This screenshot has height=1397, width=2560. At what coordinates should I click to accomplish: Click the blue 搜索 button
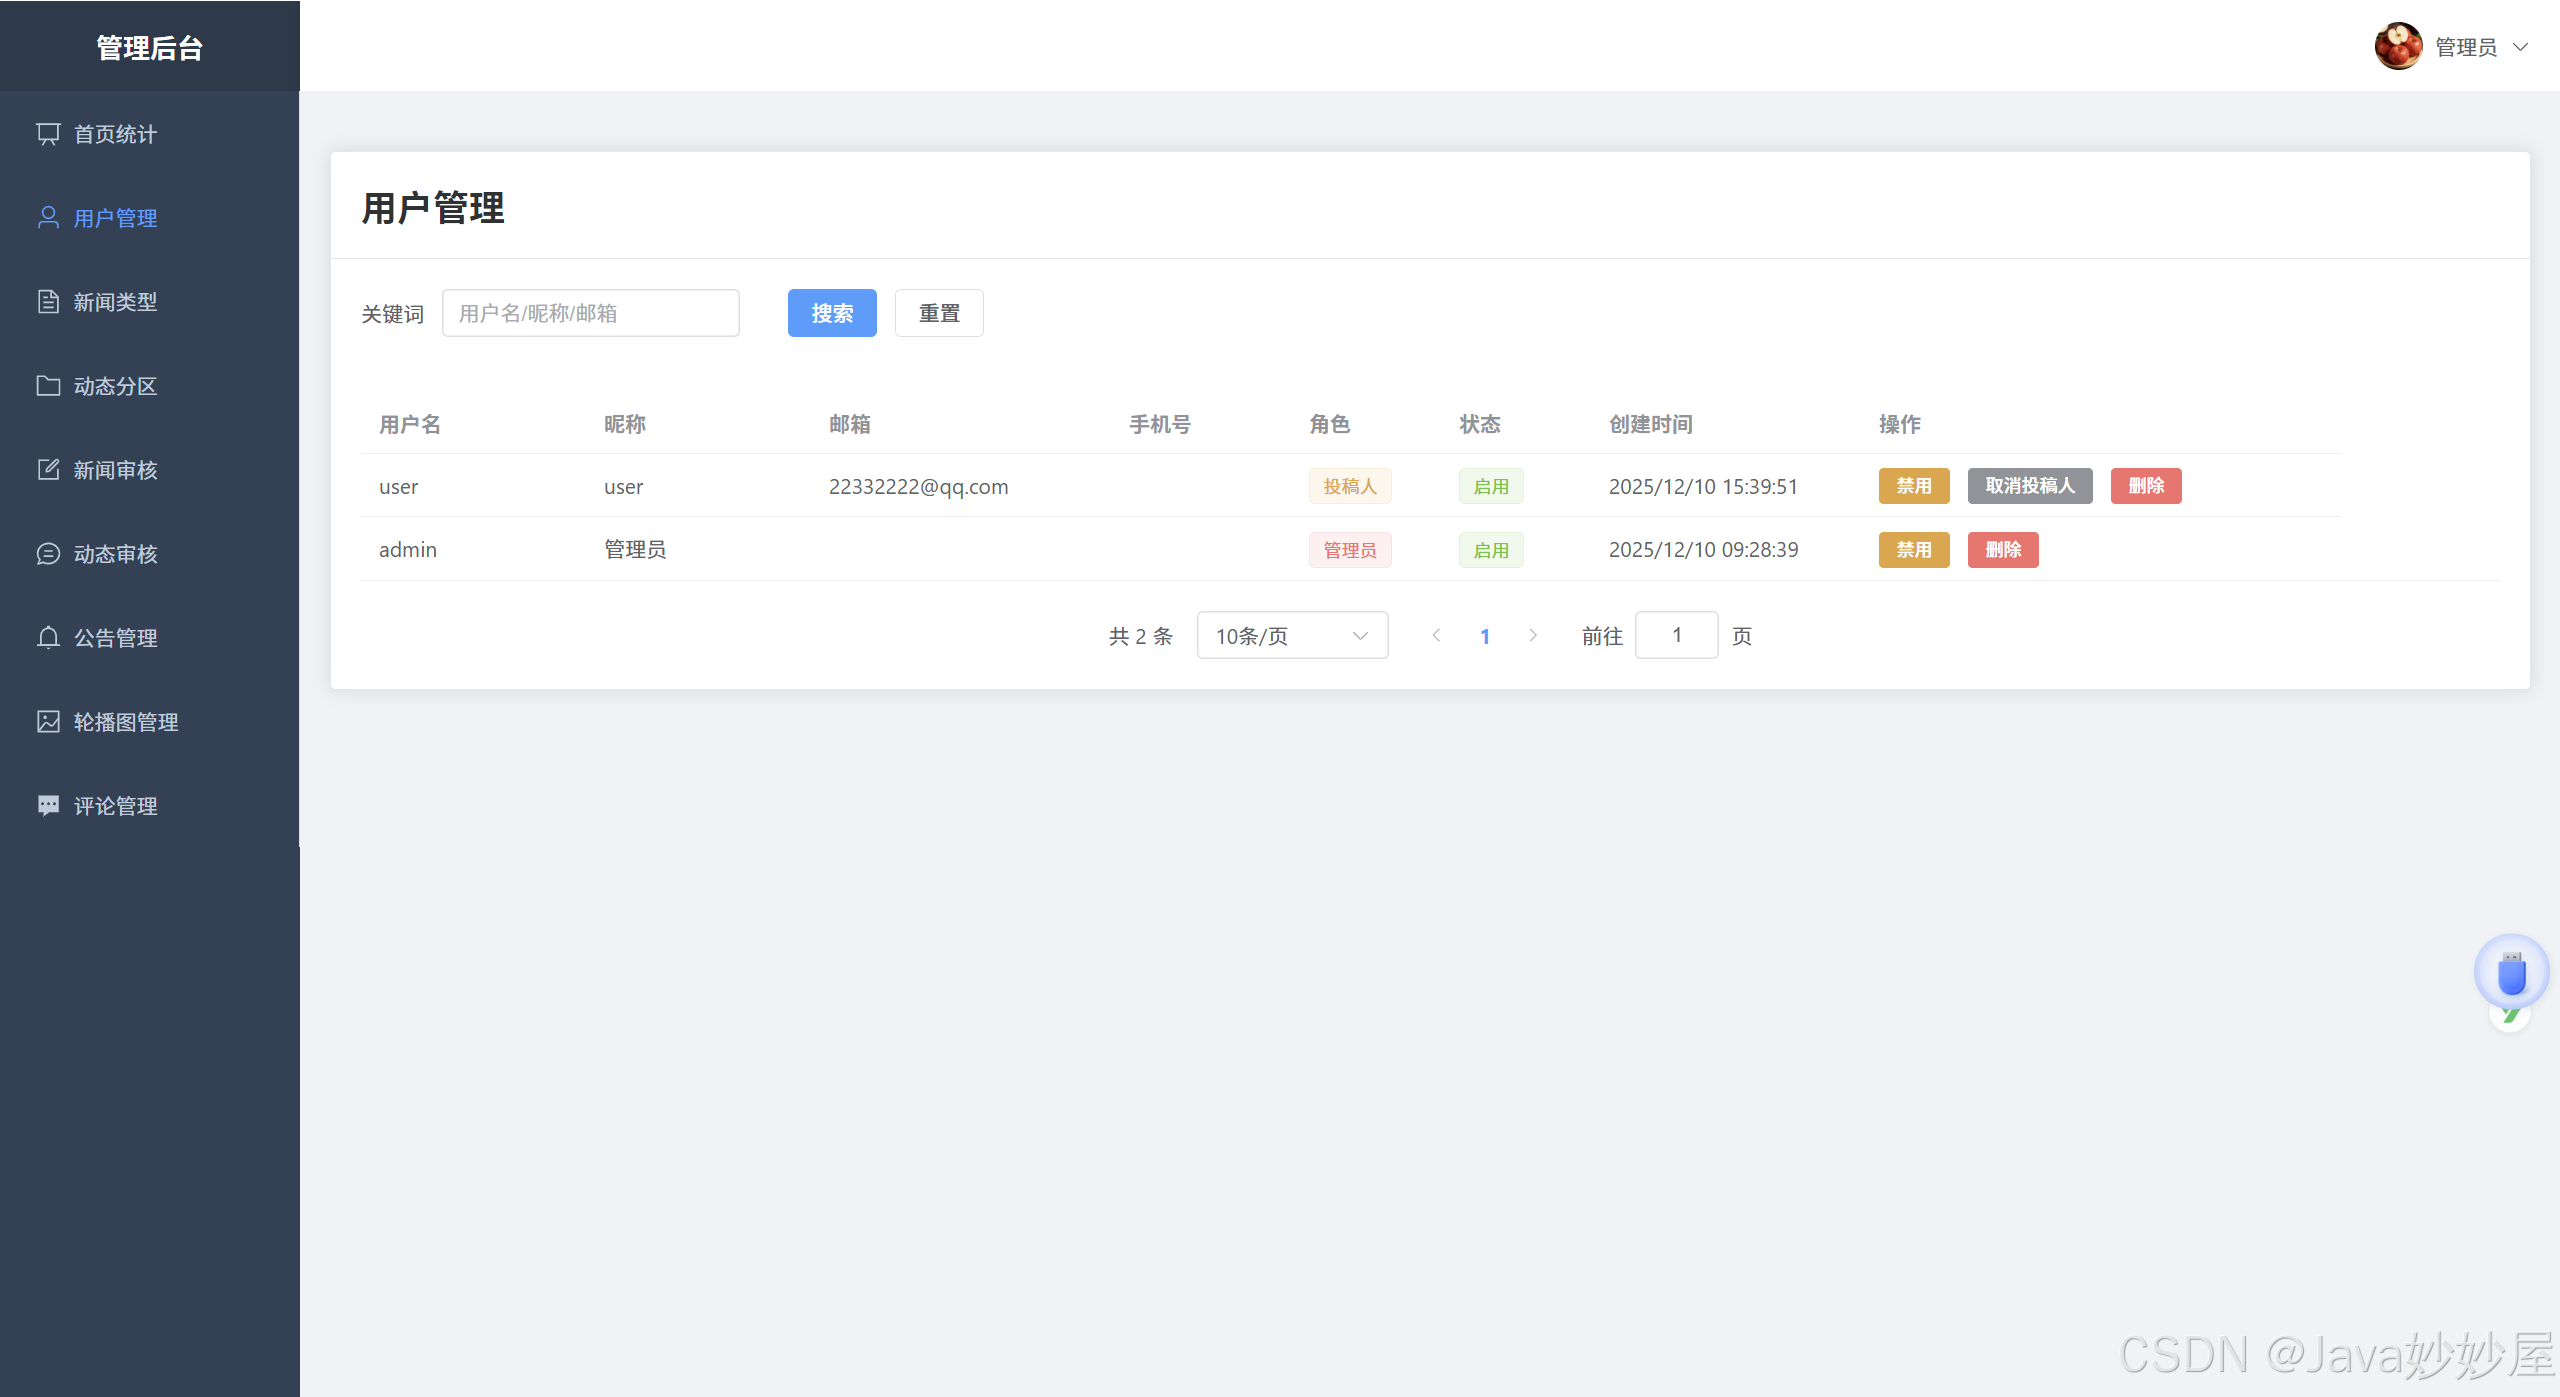[831, 314]
